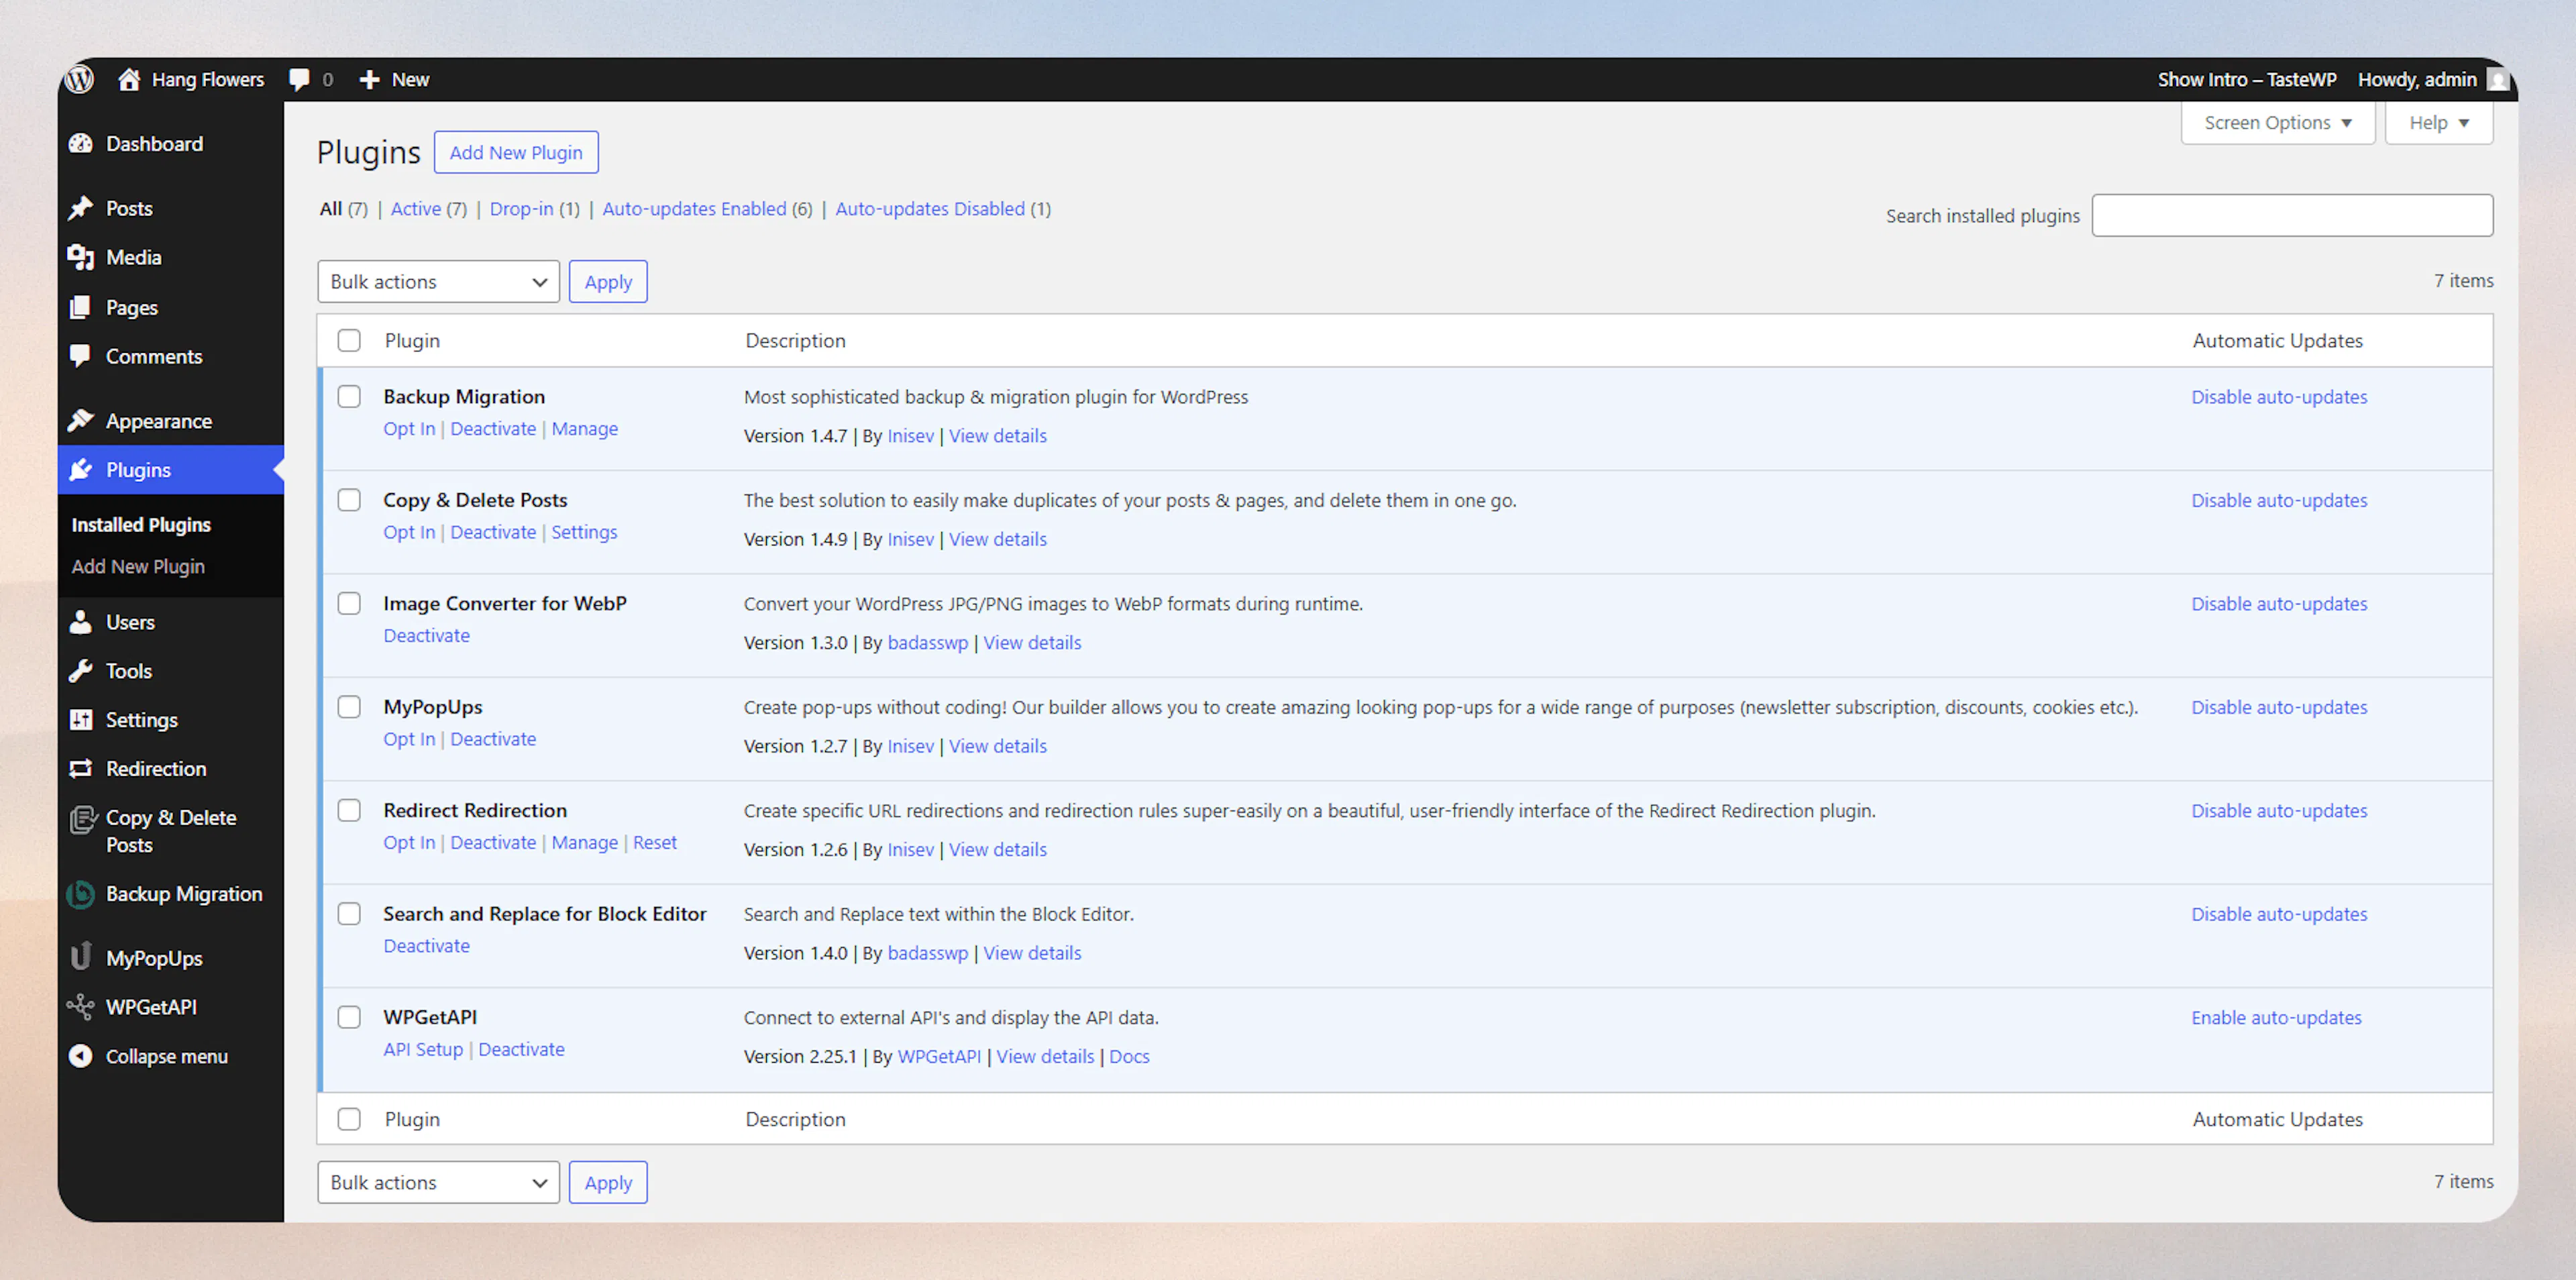Expand the Screen Options panel
2576x1280 pixels.
click(2277, 122)
